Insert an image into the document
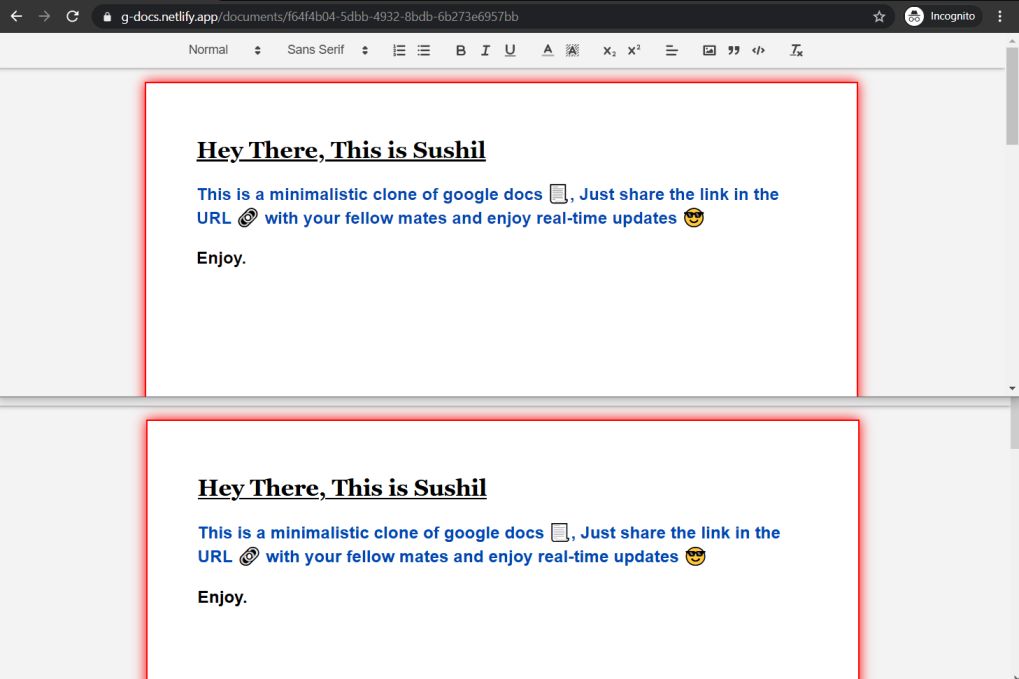 [x=710, y=49]
